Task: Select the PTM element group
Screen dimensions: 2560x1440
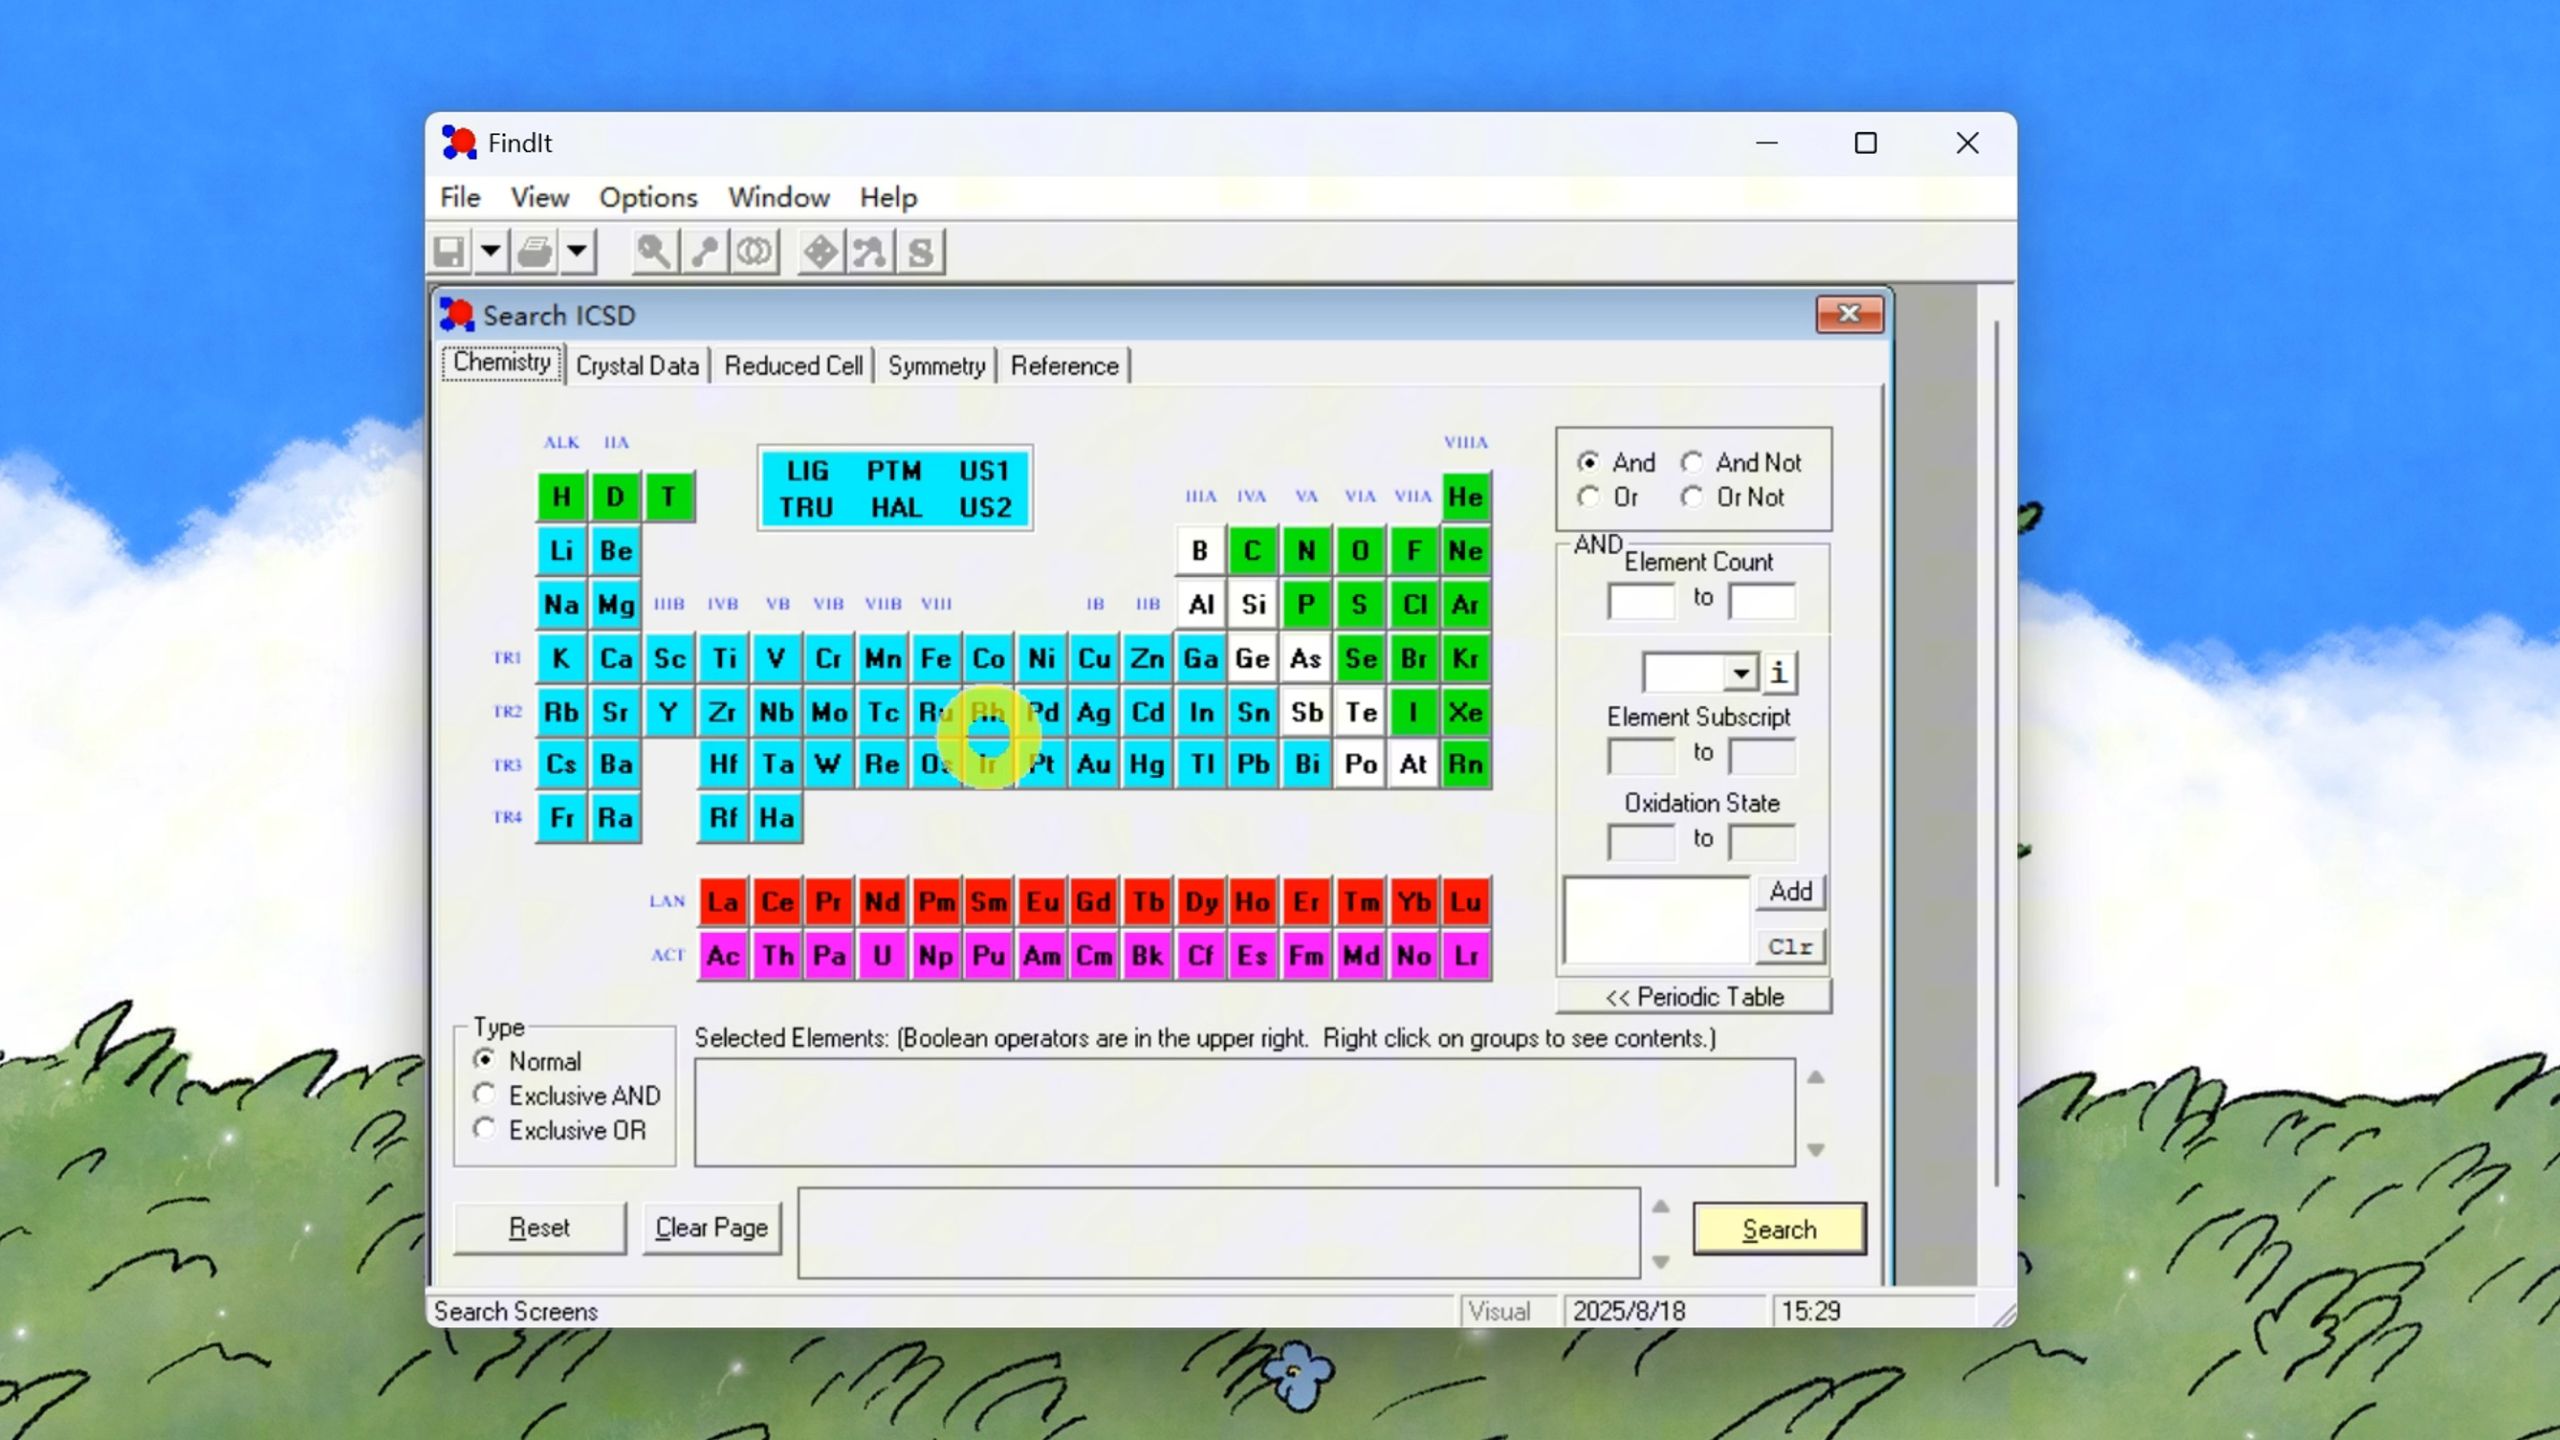Action: point(895,470)
